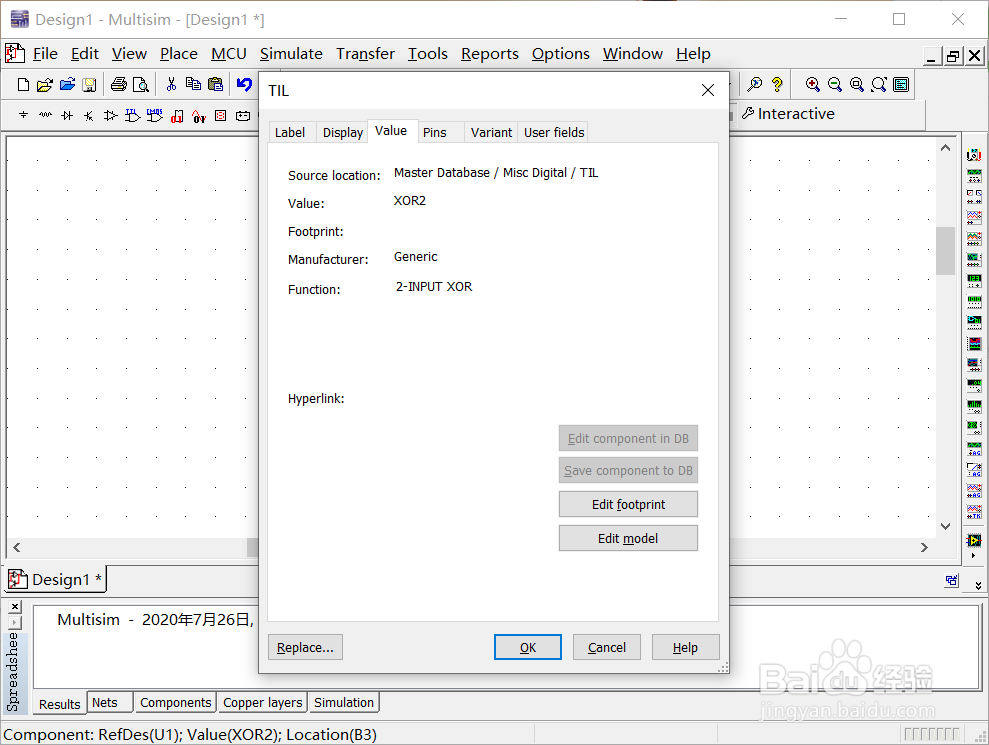The image size is (989, 745).
Task: Open the Simulation spreadsheet tab
Action: click(x=344, y=703)
